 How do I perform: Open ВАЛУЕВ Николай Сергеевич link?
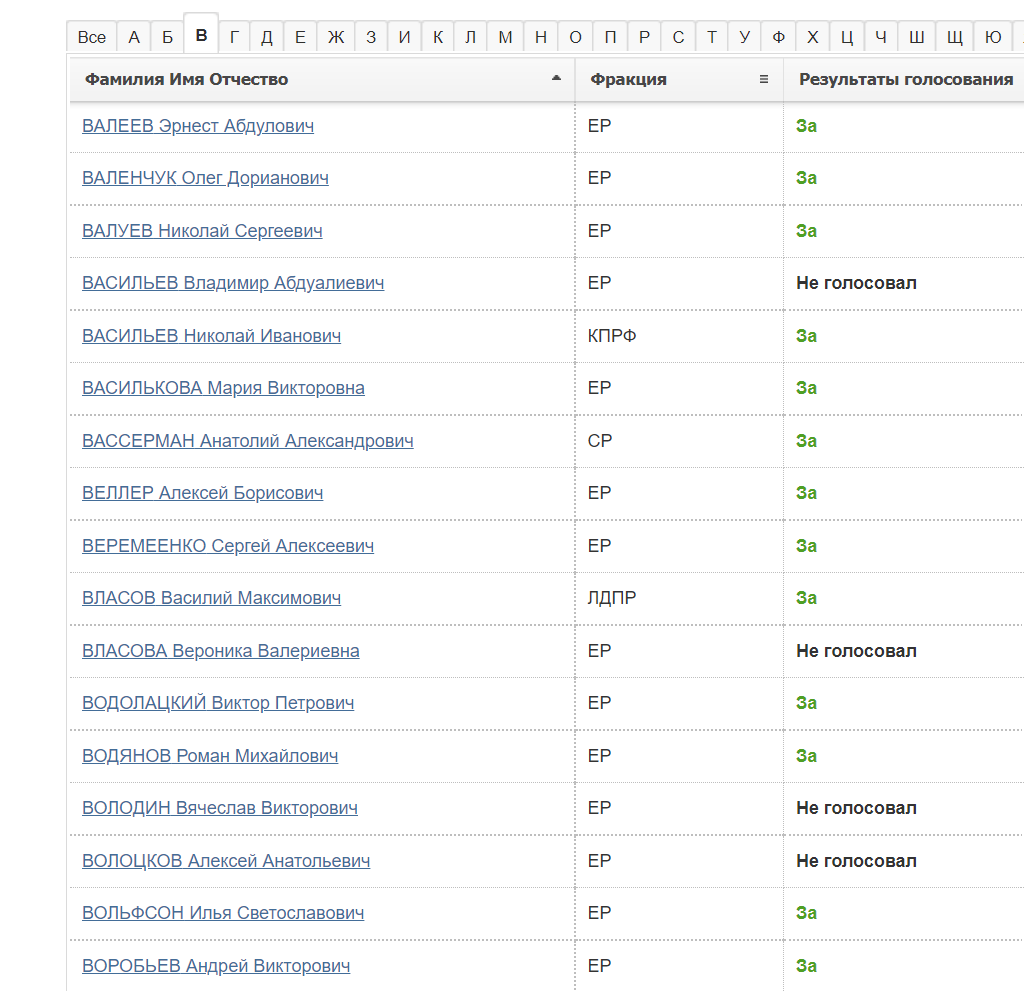coord(202,231)
